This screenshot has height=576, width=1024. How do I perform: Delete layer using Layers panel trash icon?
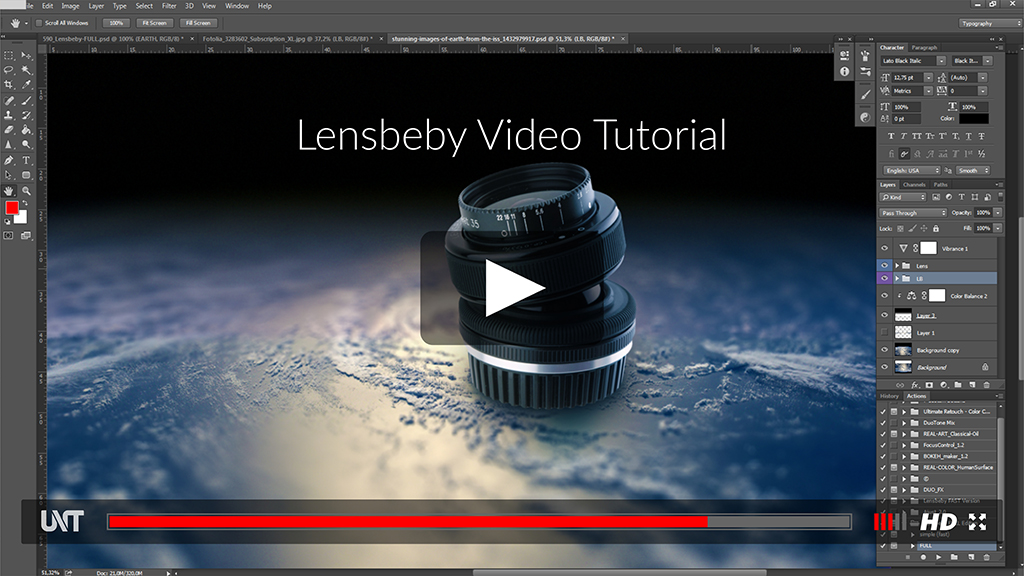point(987,385)
